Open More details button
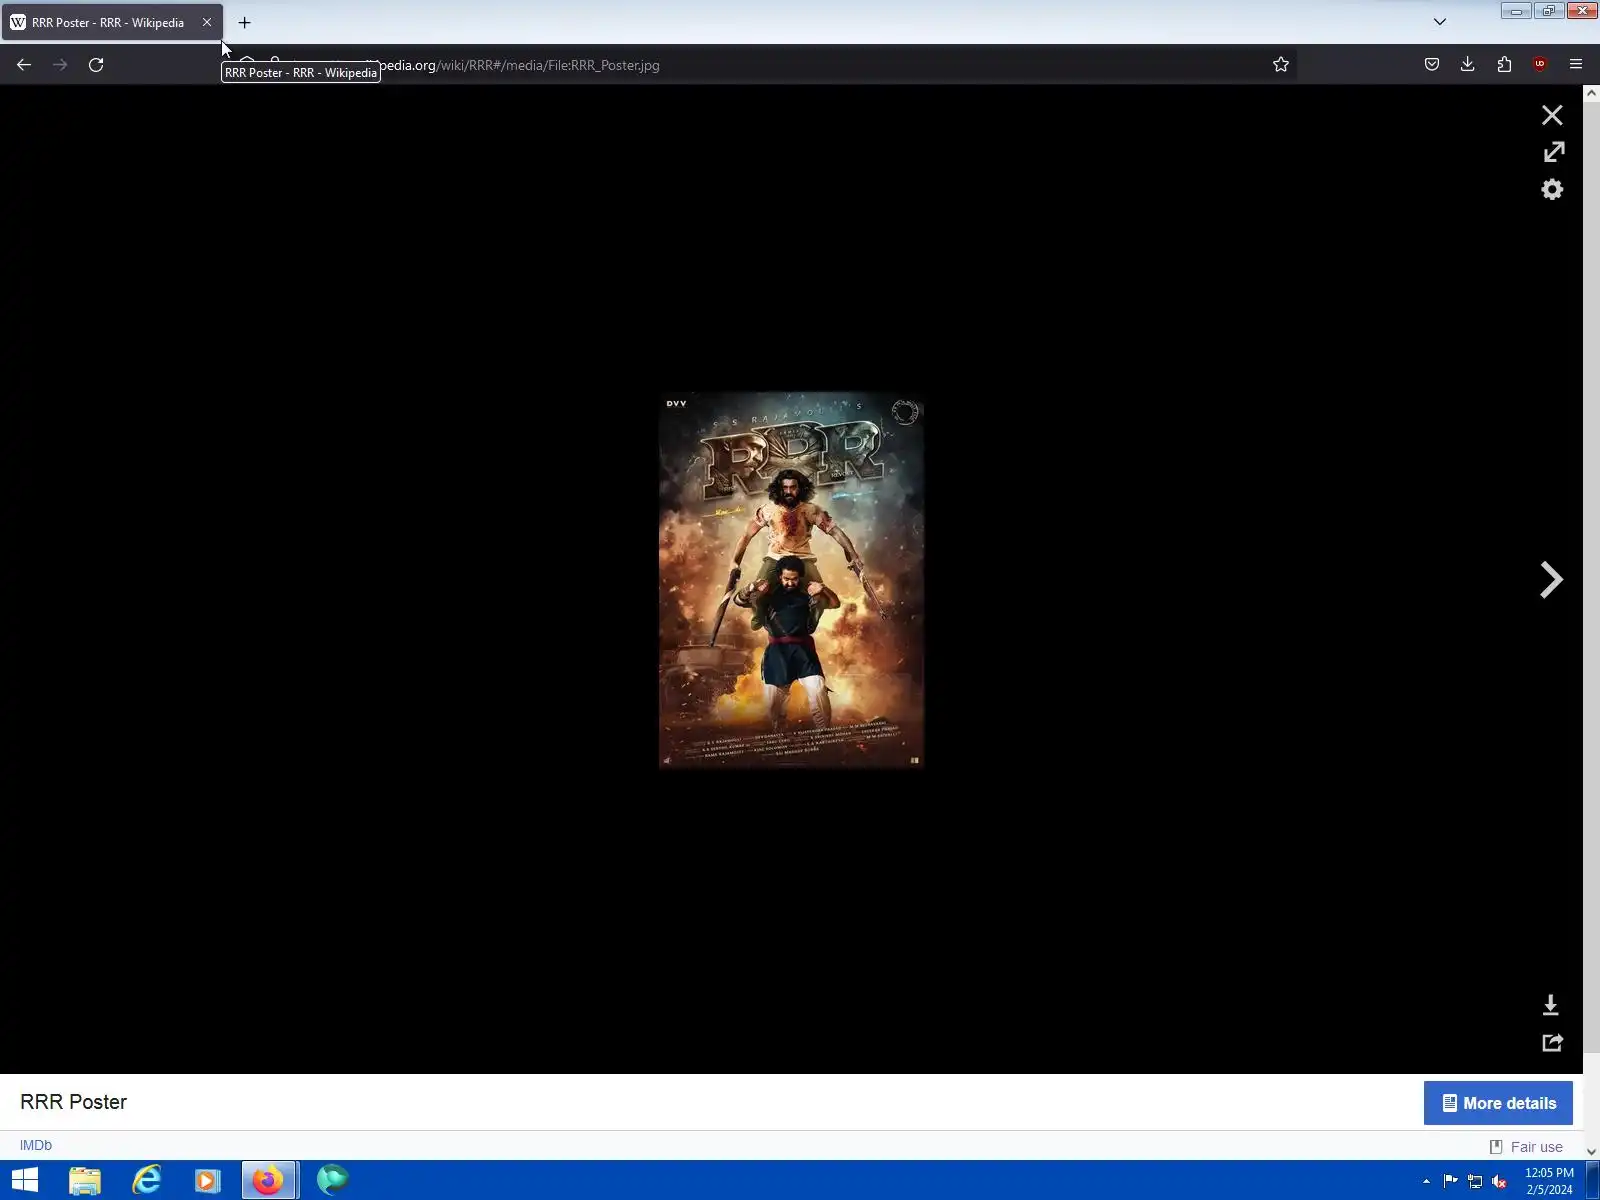The image size is (1600, 1200). point(1498,1103)
